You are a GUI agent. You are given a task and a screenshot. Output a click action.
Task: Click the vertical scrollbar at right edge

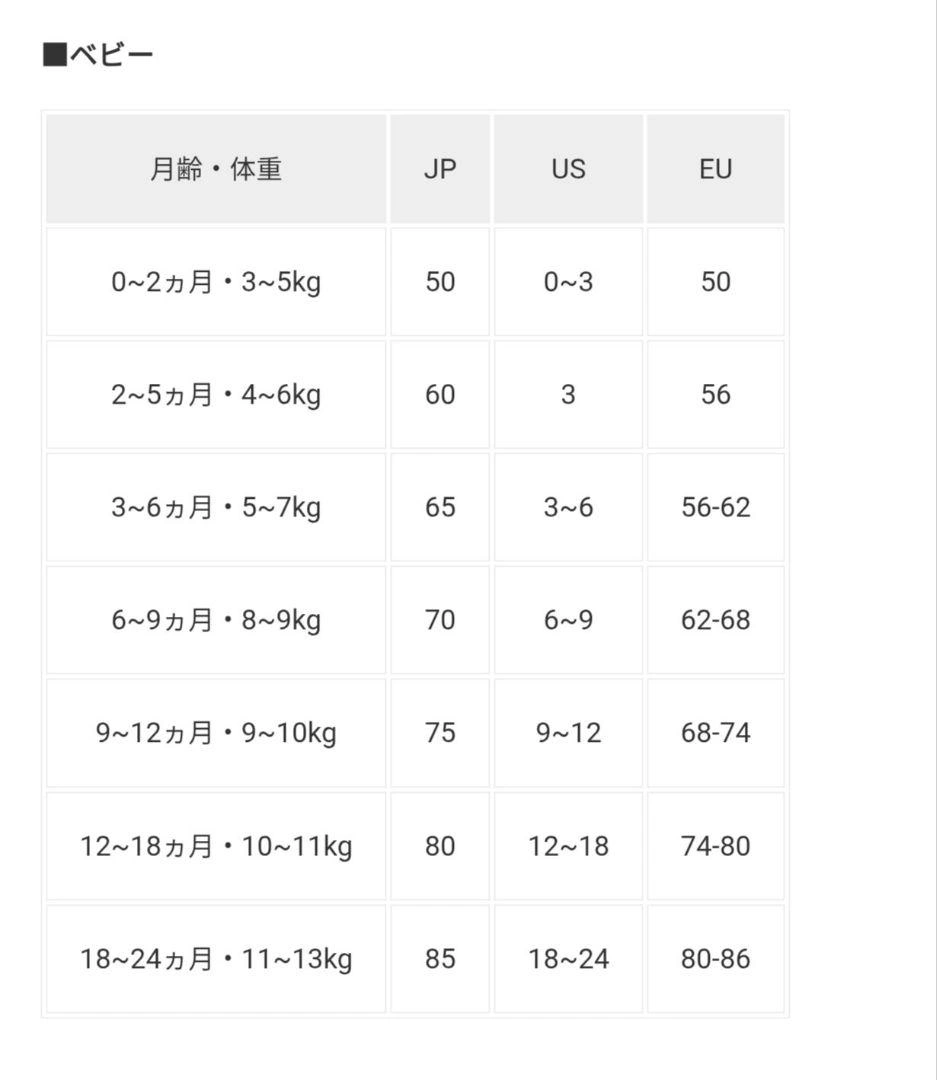(x=934, y=540)
